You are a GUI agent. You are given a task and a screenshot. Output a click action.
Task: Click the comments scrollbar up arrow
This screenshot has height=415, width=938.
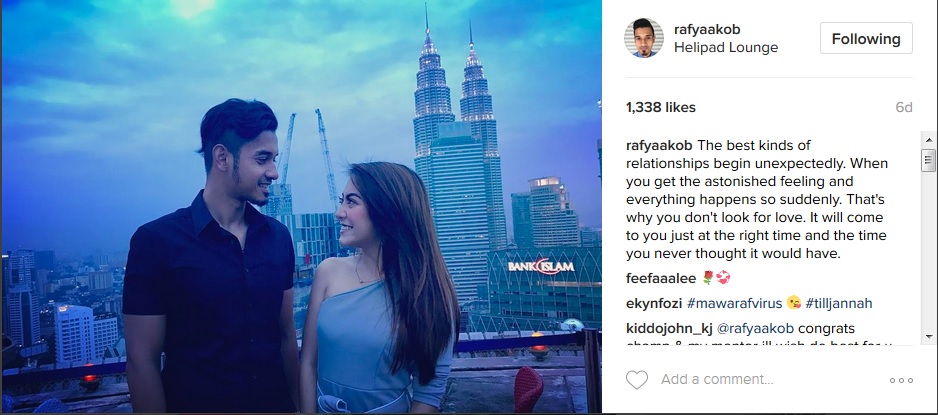click(x=928, y=140)
